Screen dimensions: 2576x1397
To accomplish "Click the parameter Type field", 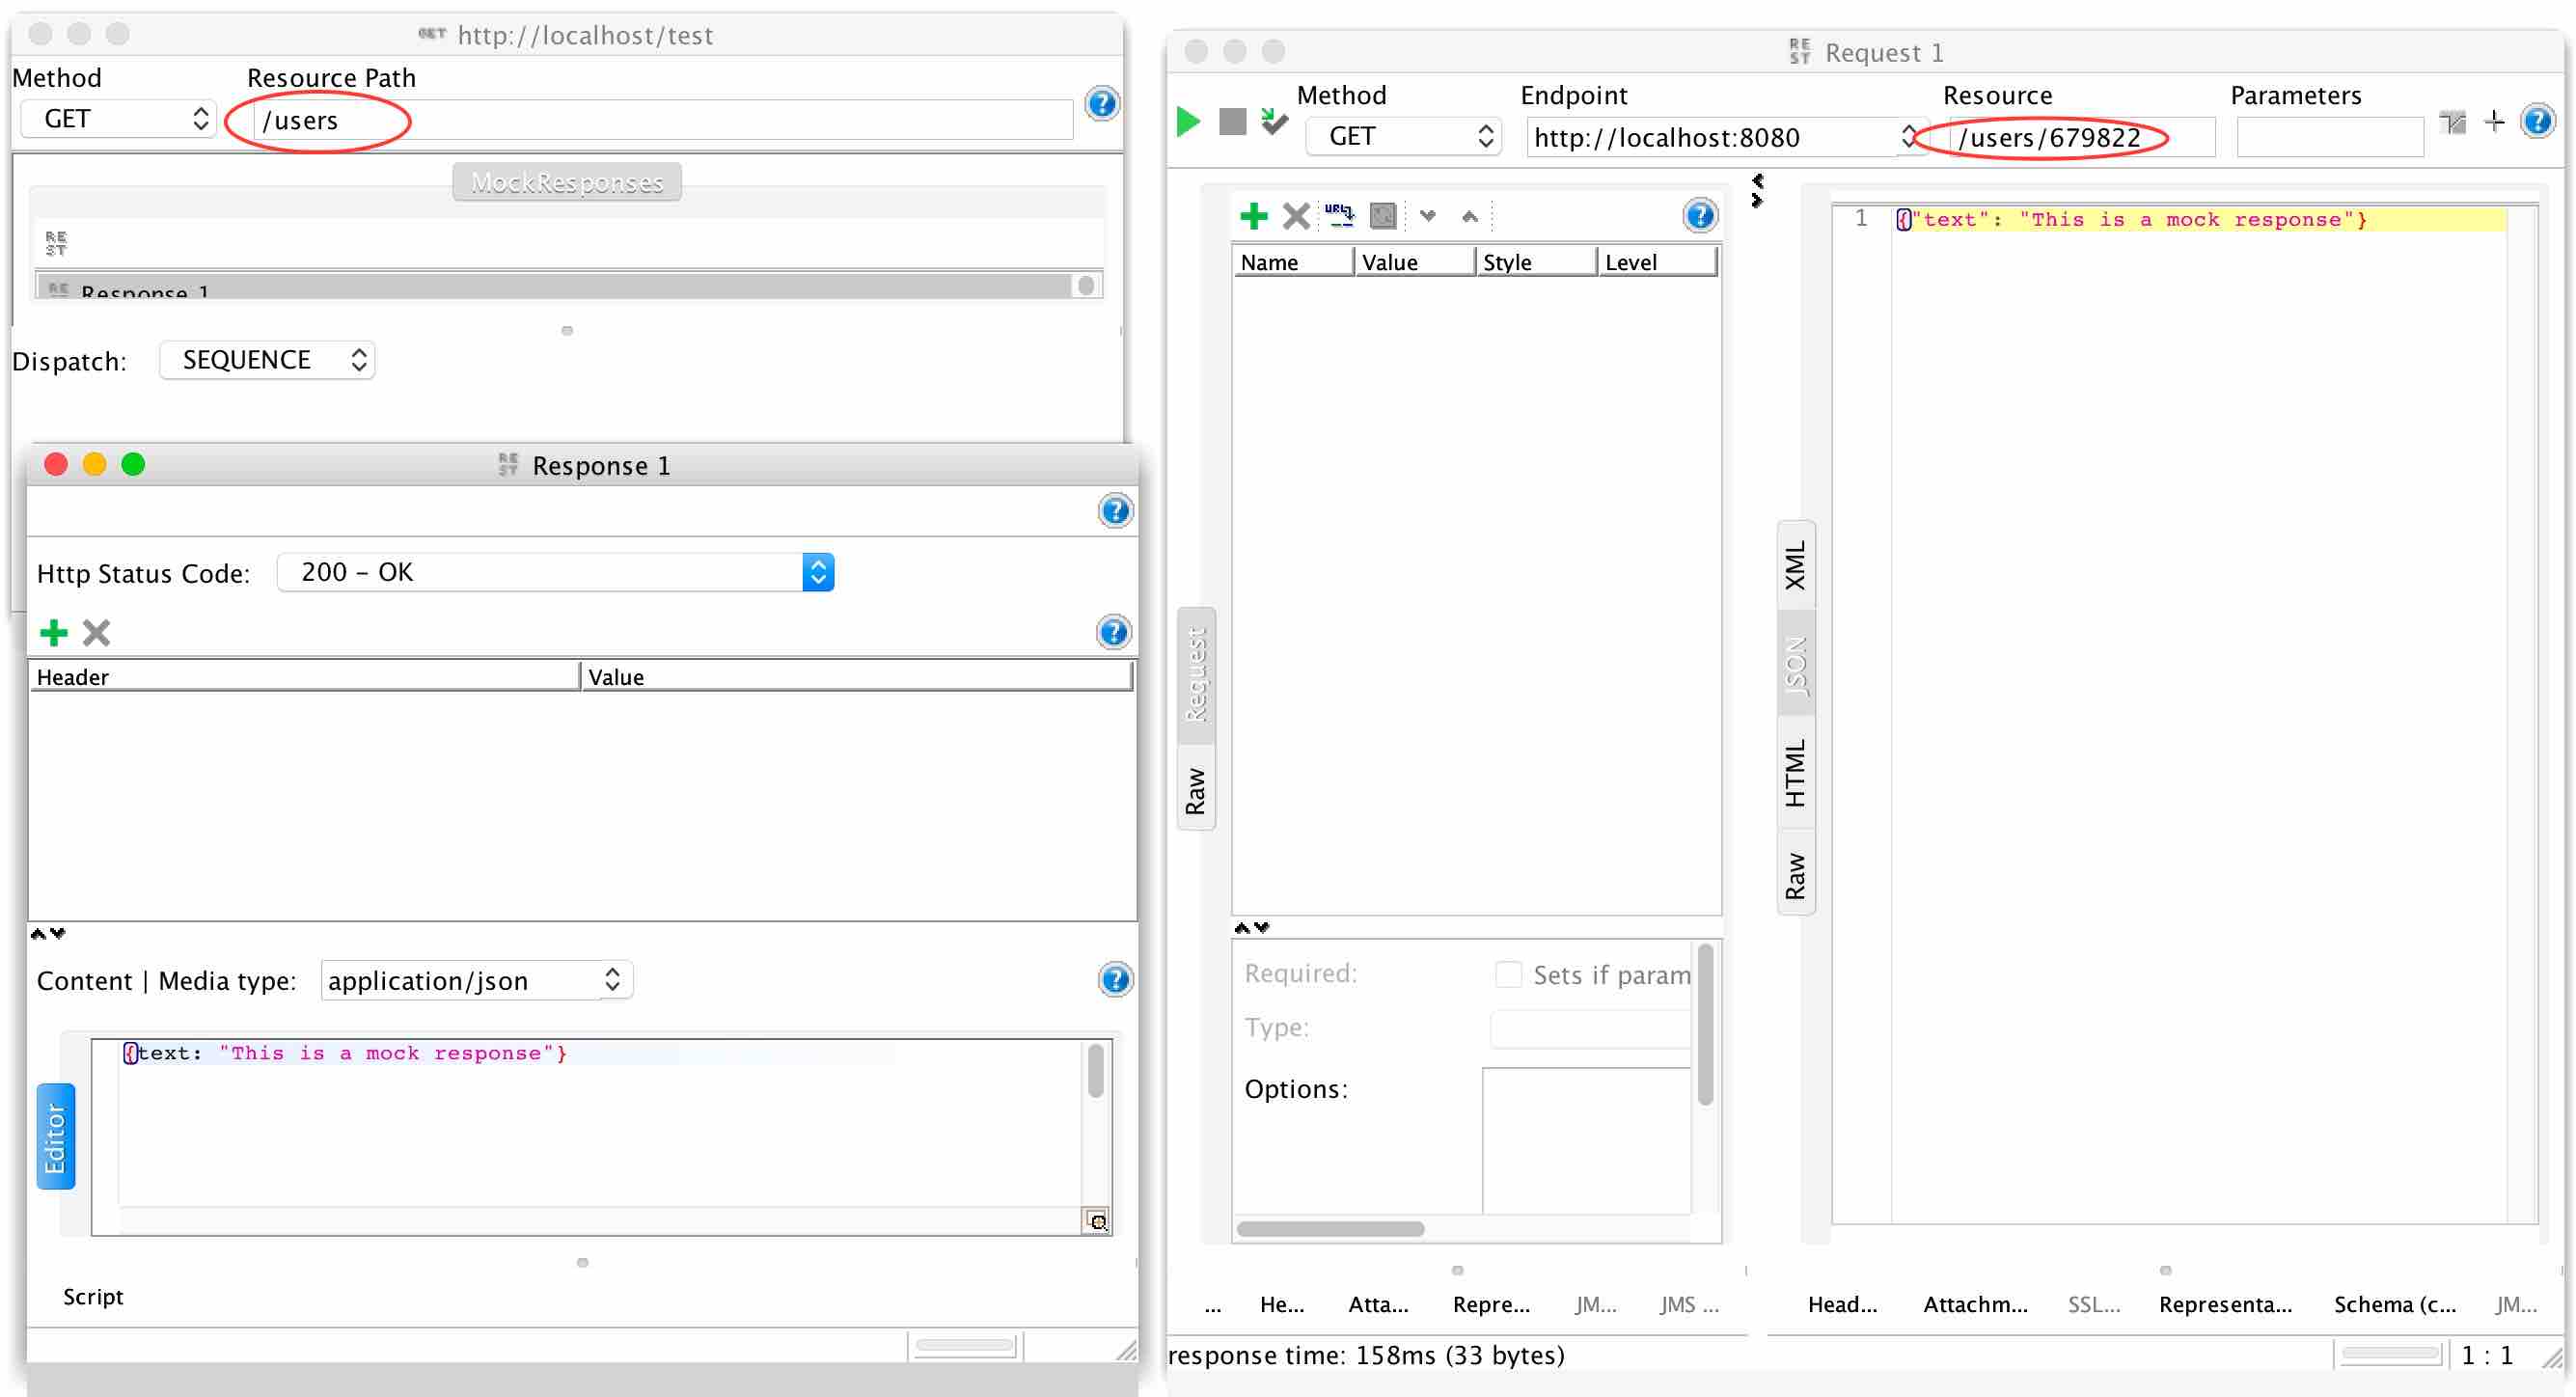I will click(x=1589, y=1029).
